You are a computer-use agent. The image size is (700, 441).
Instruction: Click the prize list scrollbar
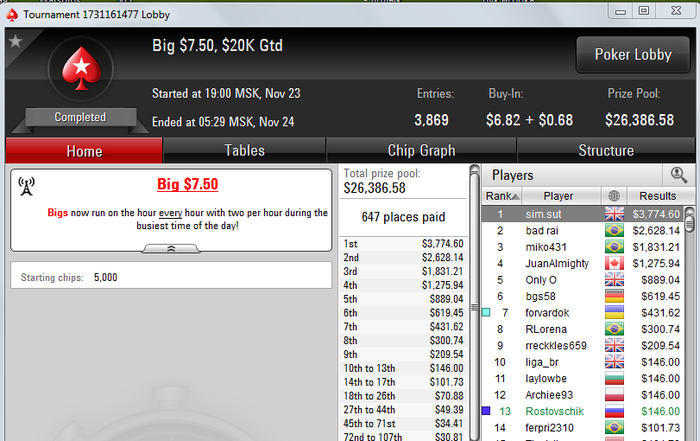[x=475, y=303]
